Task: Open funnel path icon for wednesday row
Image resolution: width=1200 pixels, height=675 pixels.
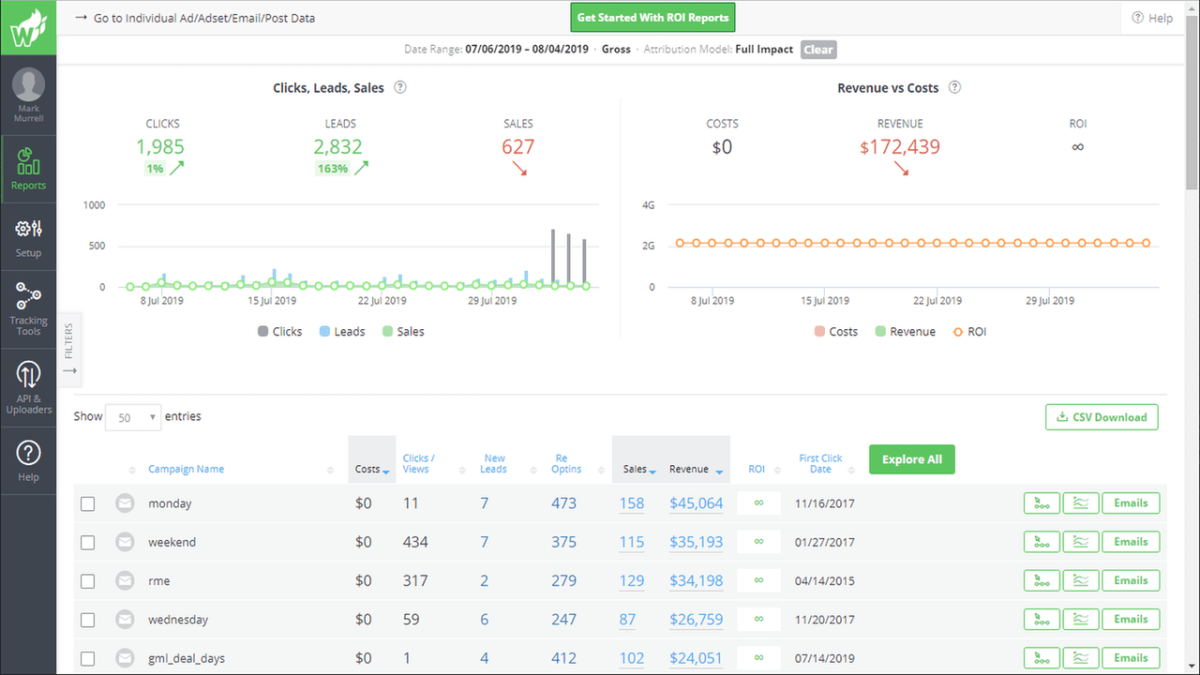Action: pos(1041,619)
